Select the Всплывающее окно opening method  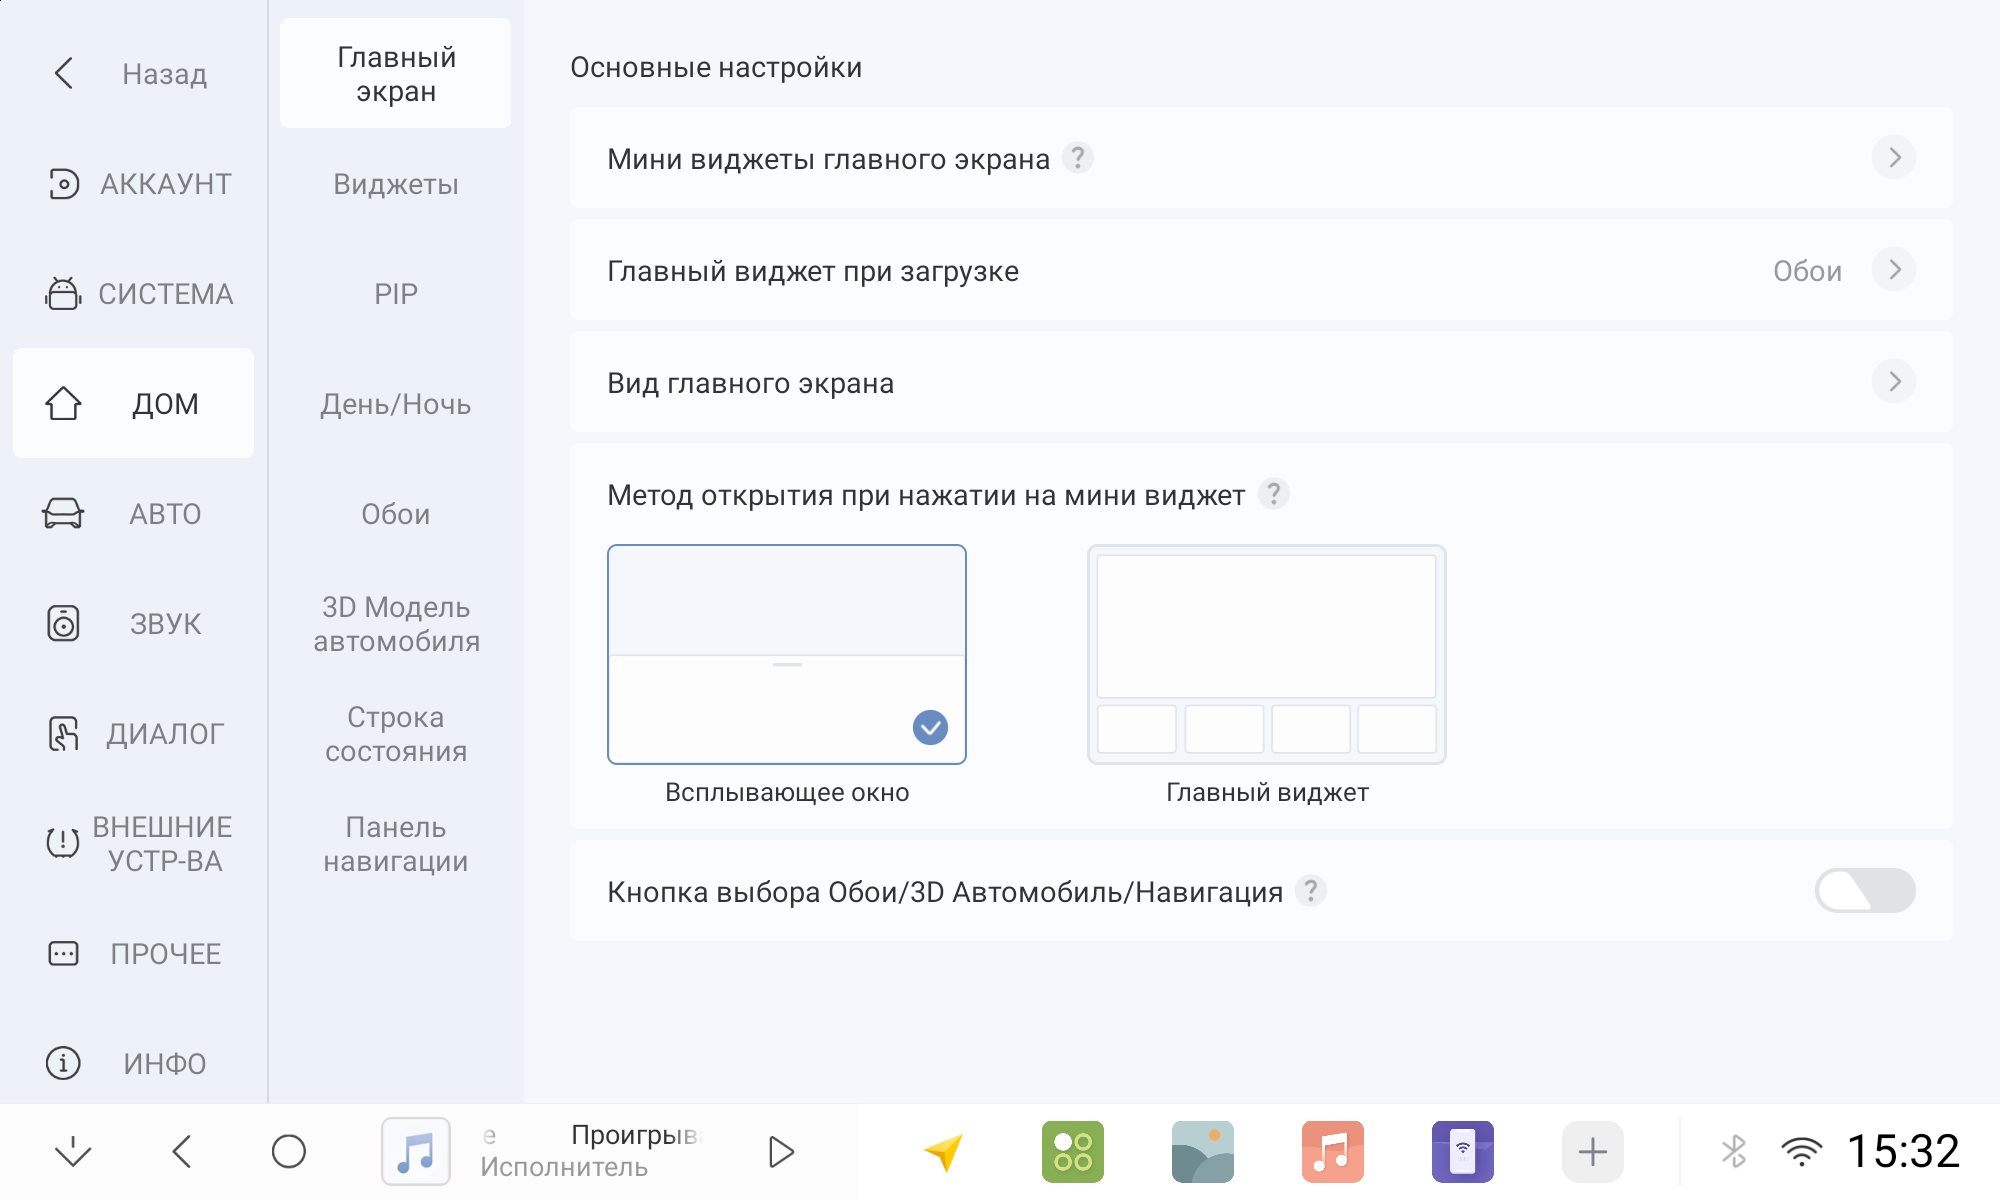coord(787,655)
